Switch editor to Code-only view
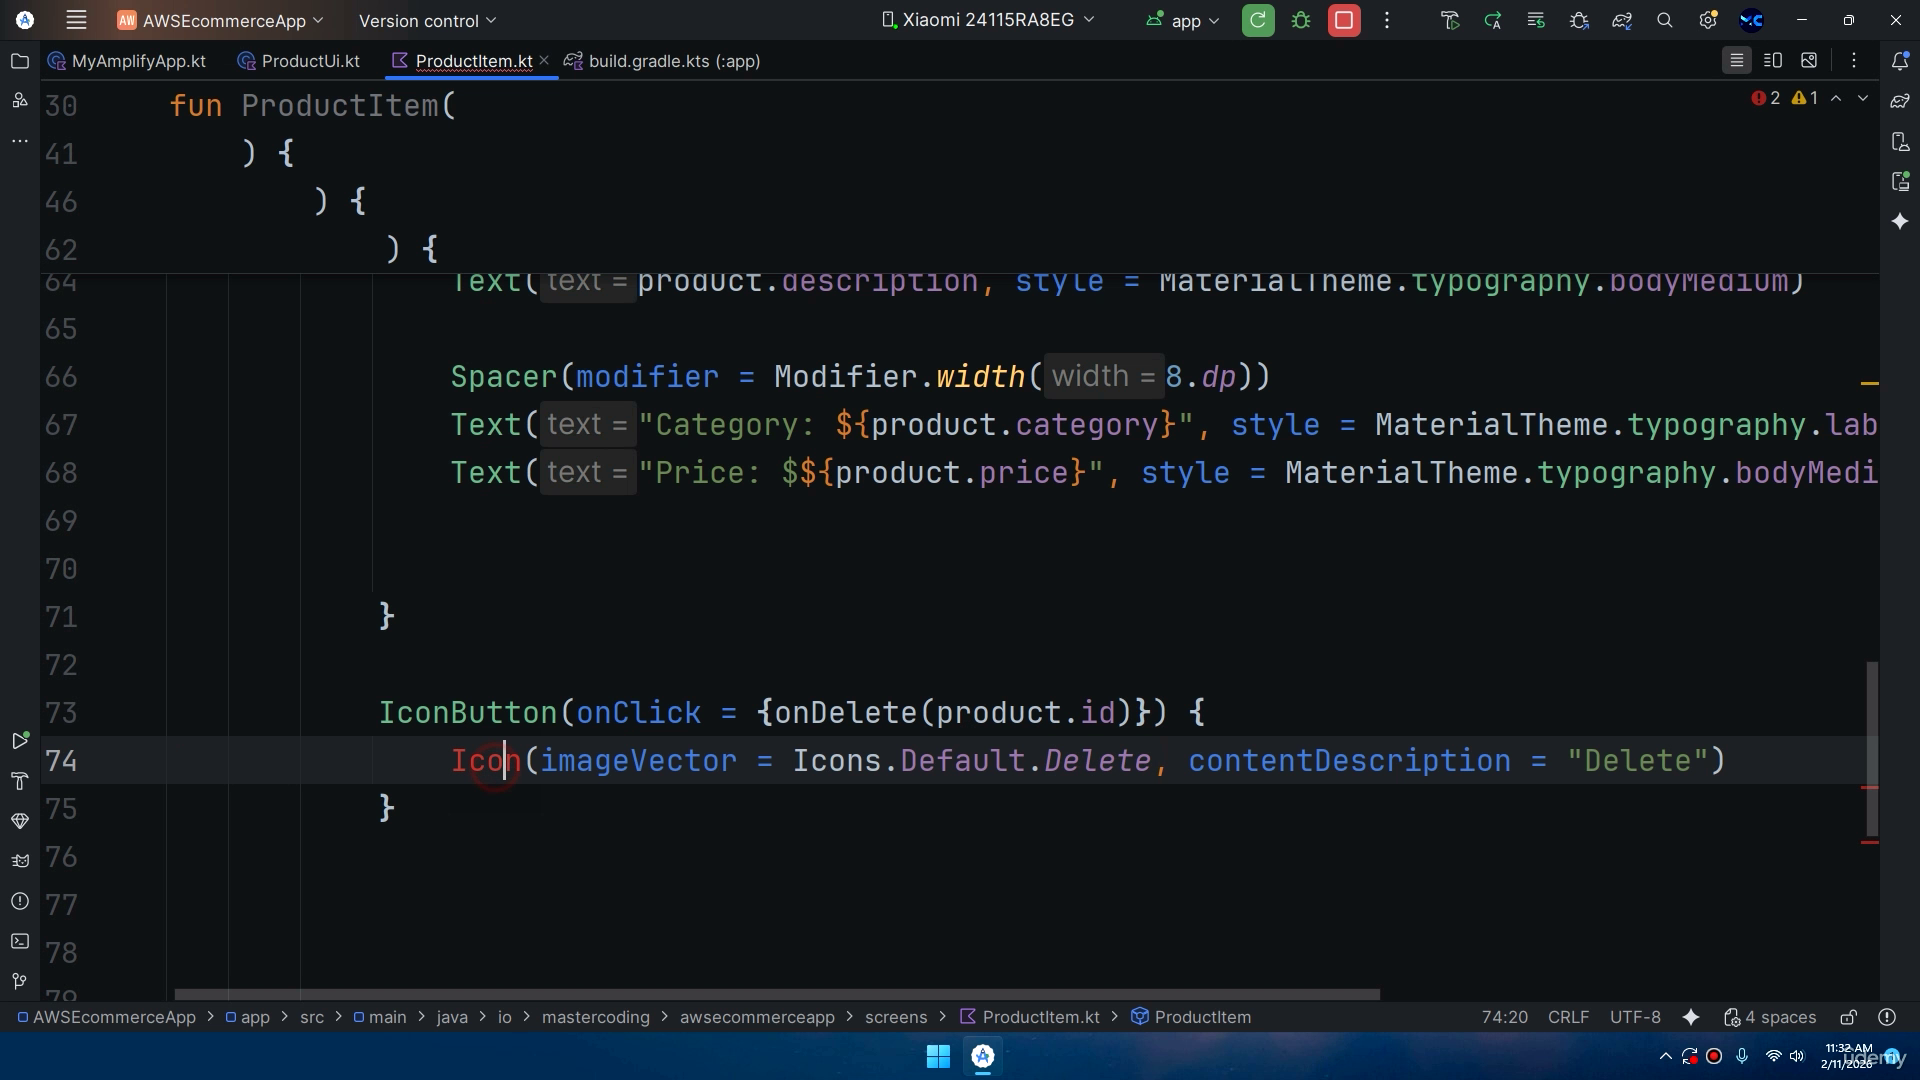Image resolution: width=1920 pixels, height=1080 pixels. click(x=1737, y=61)
